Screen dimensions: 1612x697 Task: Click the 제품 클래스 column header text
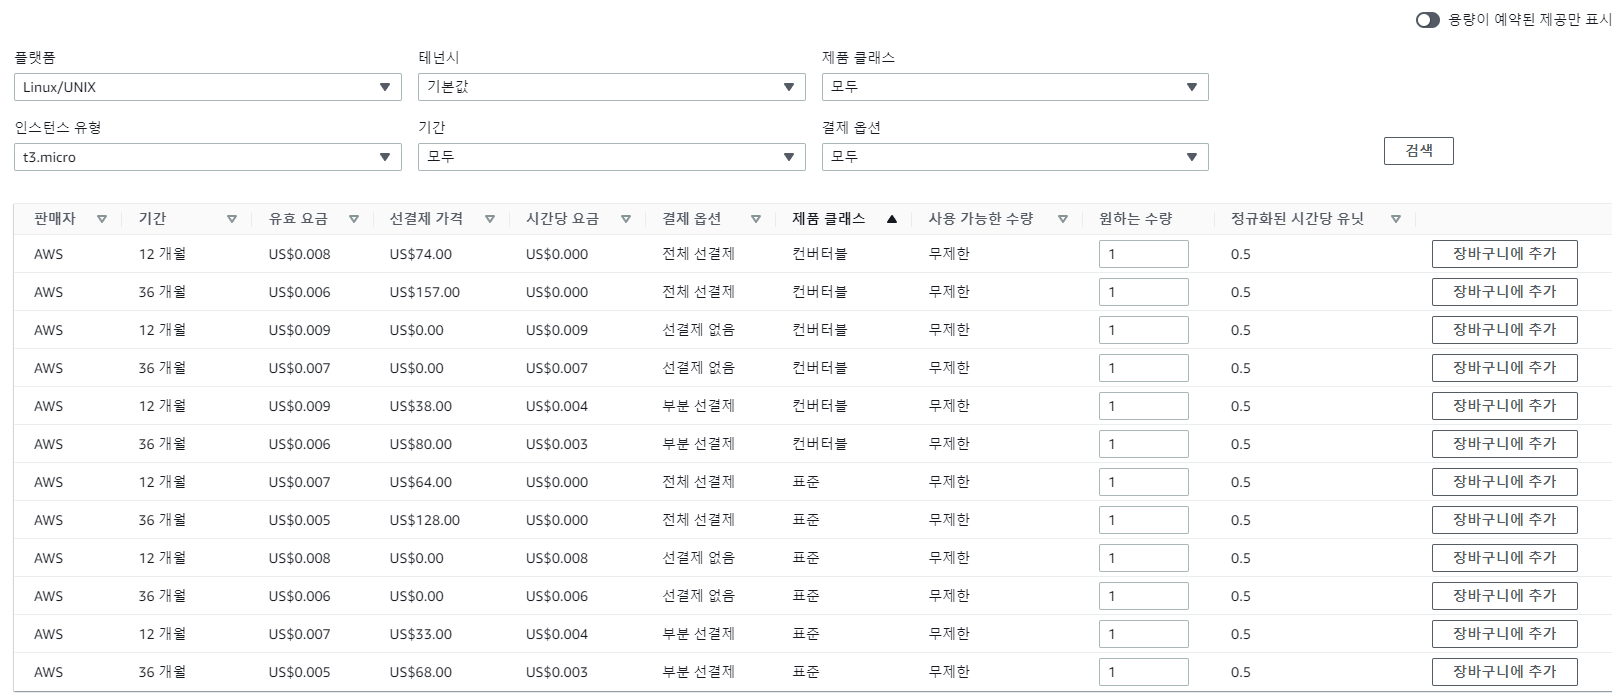[x=828, y=219]
